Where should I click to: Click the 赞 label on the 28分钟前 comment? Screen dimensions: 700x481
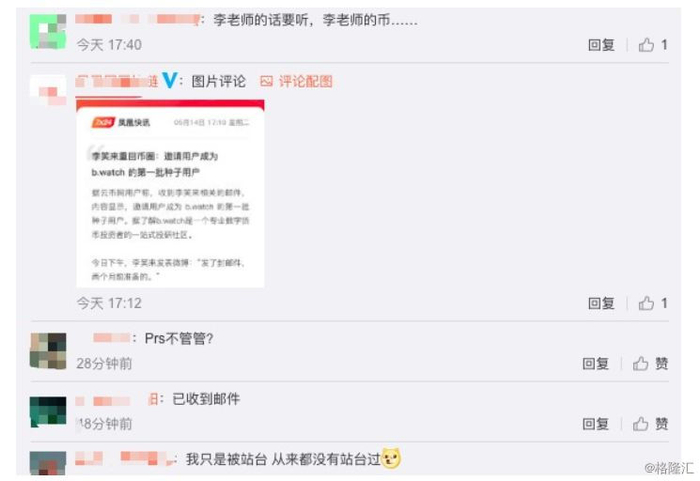coord(662,364)
